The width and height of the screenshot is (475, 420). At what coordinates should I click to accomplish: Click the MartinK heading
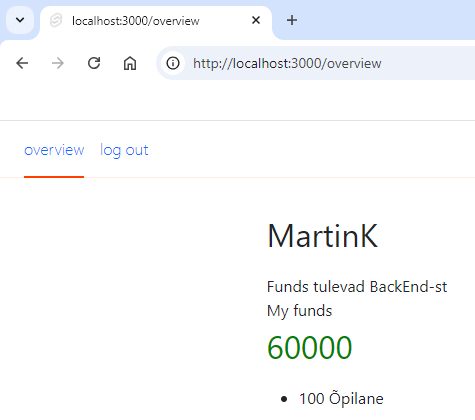[x=322, y=236]
